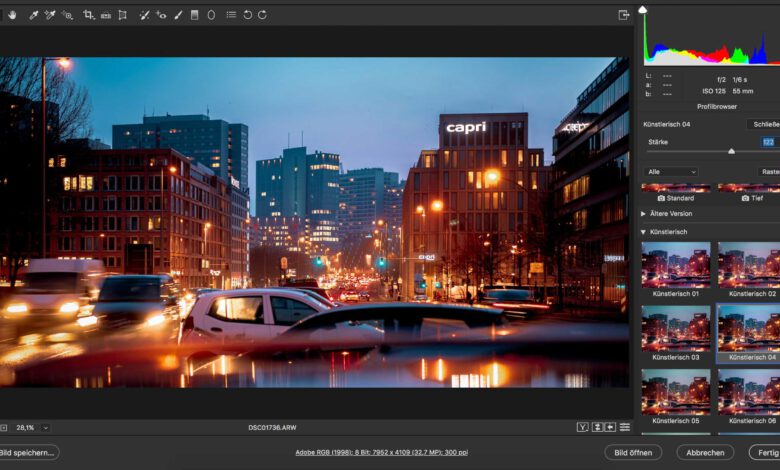Image resolution: width=780 pixels, height=470 pixels.
Task: Toggle before/after view Y button
Action: click(x=583, y=427)
